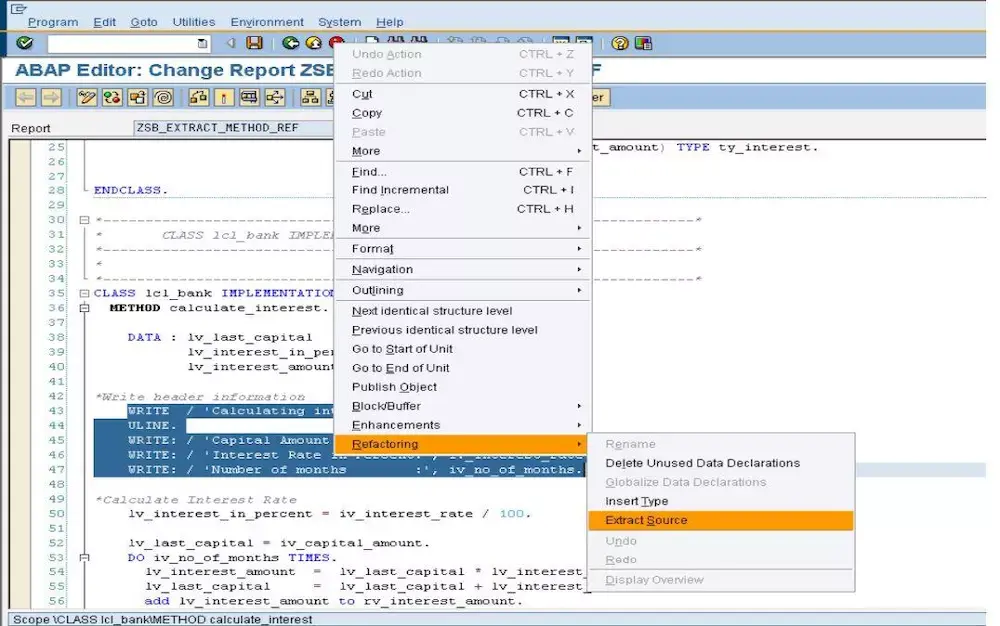The image size is (1000, 626).
Task: Run the Pretty Printer spiral icon
Action: click(x=164, y=97)
